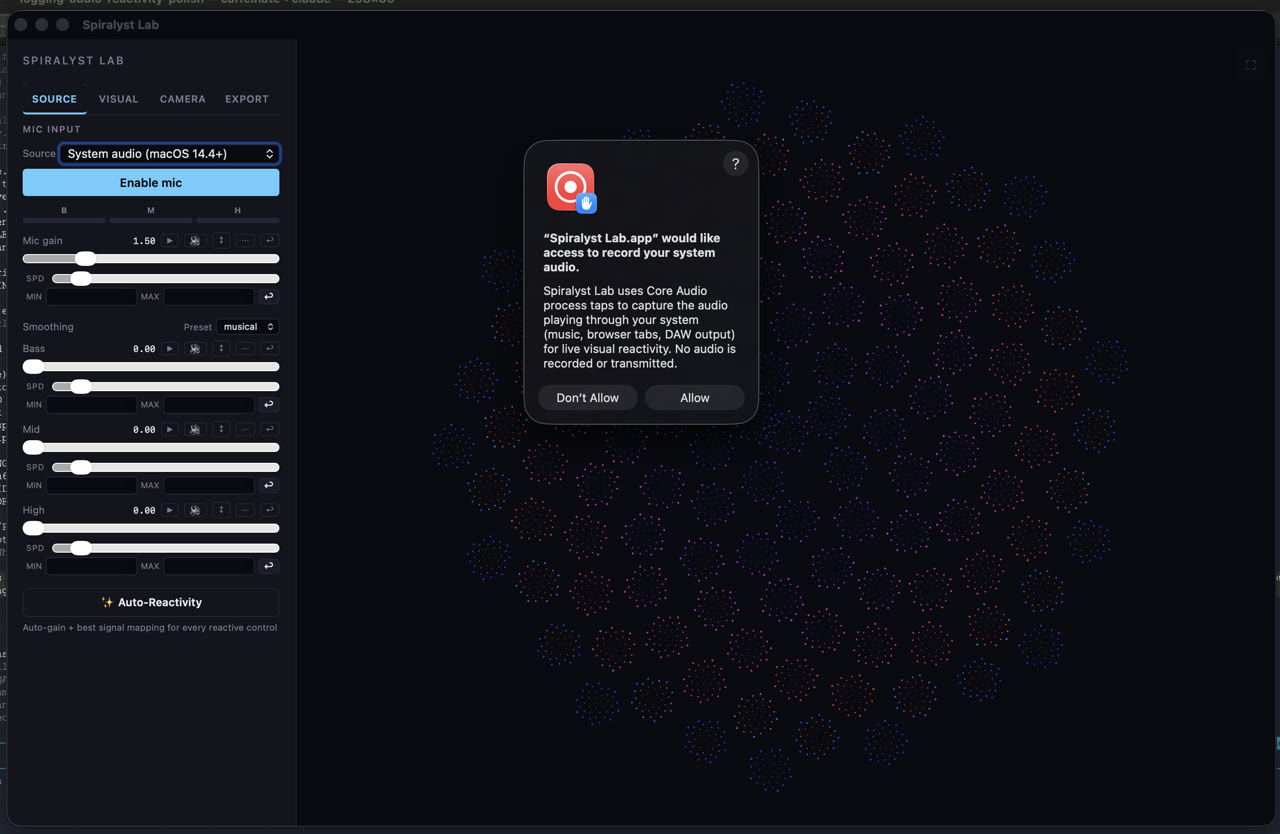The width and height of the screenshot is (1280, 834).
Task: Focus the MAX field under Mic gain
Action: pos(209,297)
